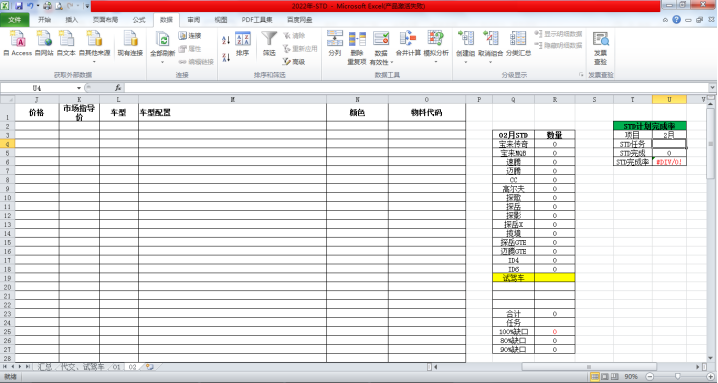Switch to 百度网盘 tab

(299, 20)
